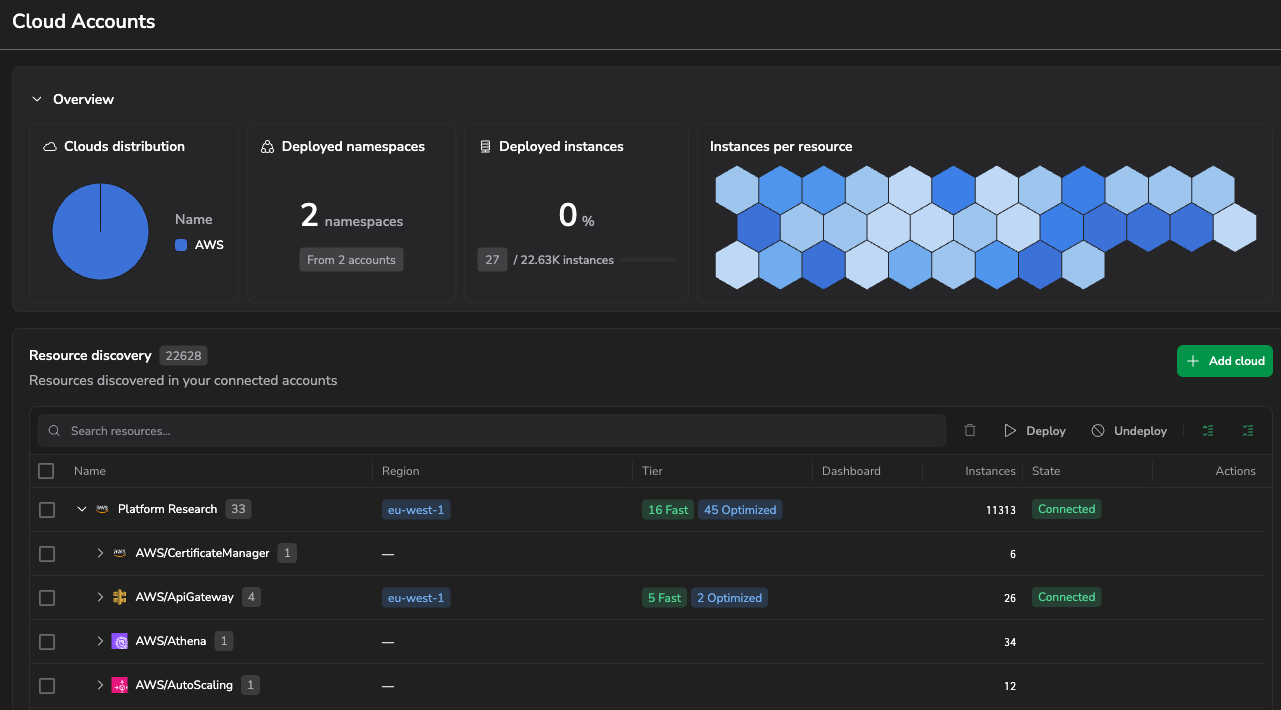The image size is (1281, 710).
Task: Click the Deploy button
Action: tap(1035, 431)
